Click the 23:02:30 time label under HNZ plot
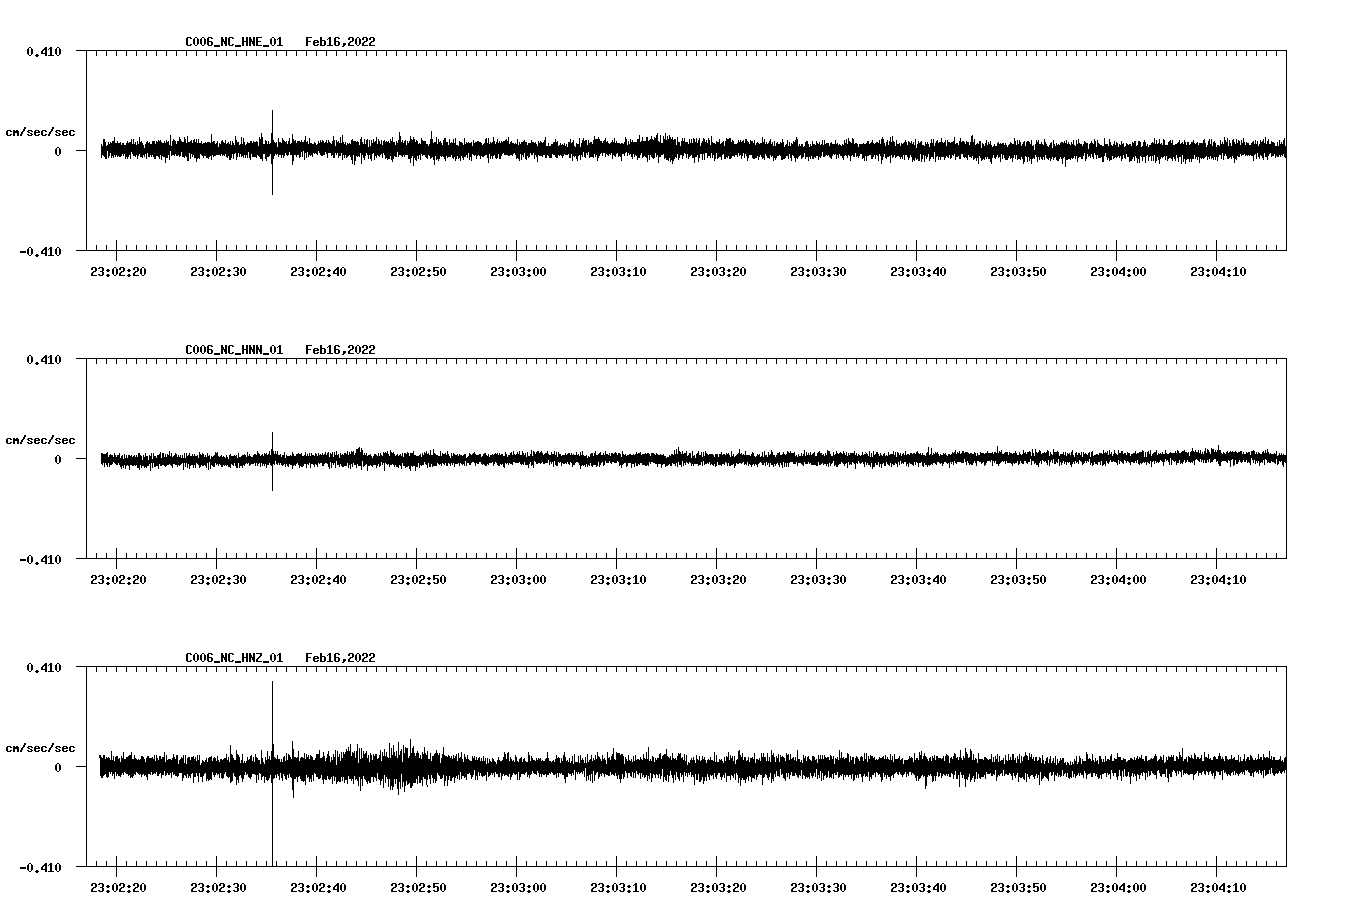Viewport: 1358px width, 924px height. coord(218,888)
